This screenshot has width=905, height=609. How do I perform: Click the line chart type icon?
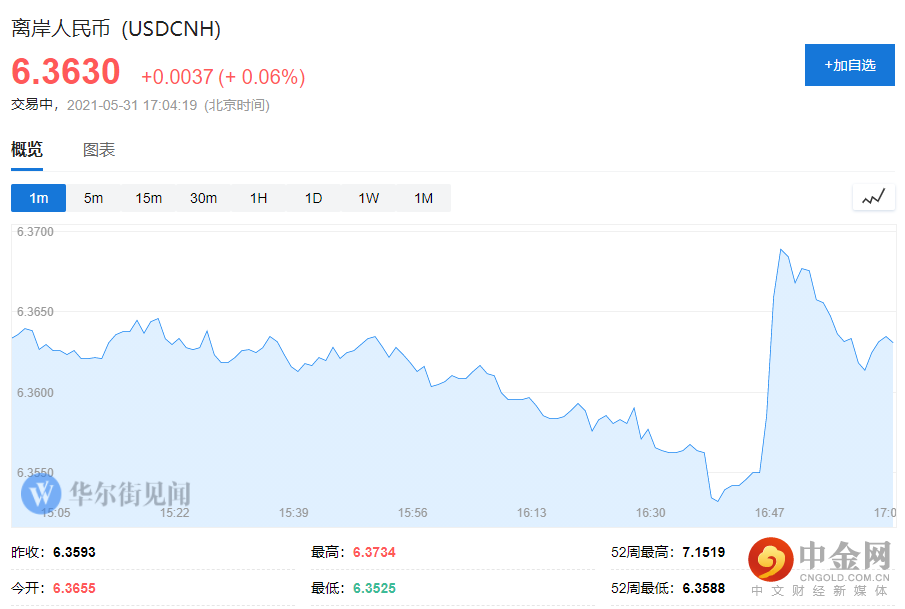tap(873, 198)
